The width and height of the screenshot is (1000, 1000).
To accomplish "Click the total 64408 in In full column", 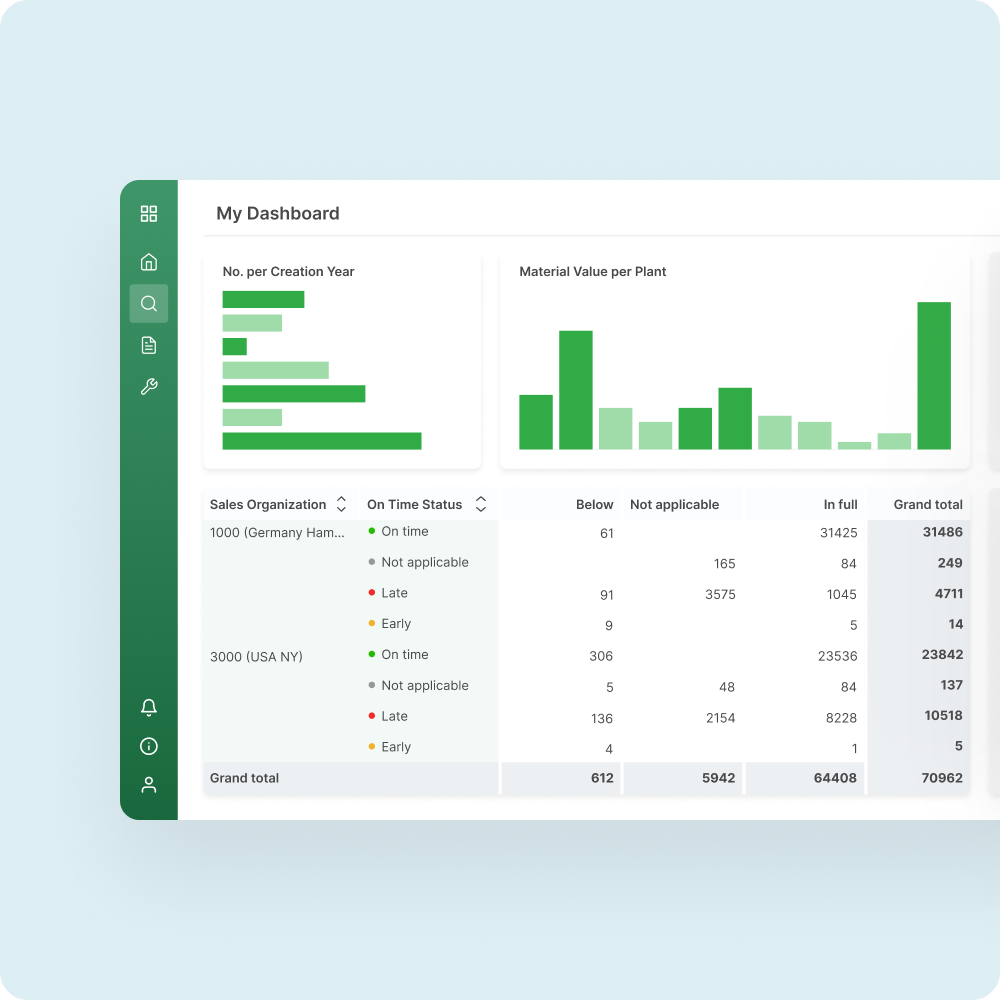I will point(835,778).
